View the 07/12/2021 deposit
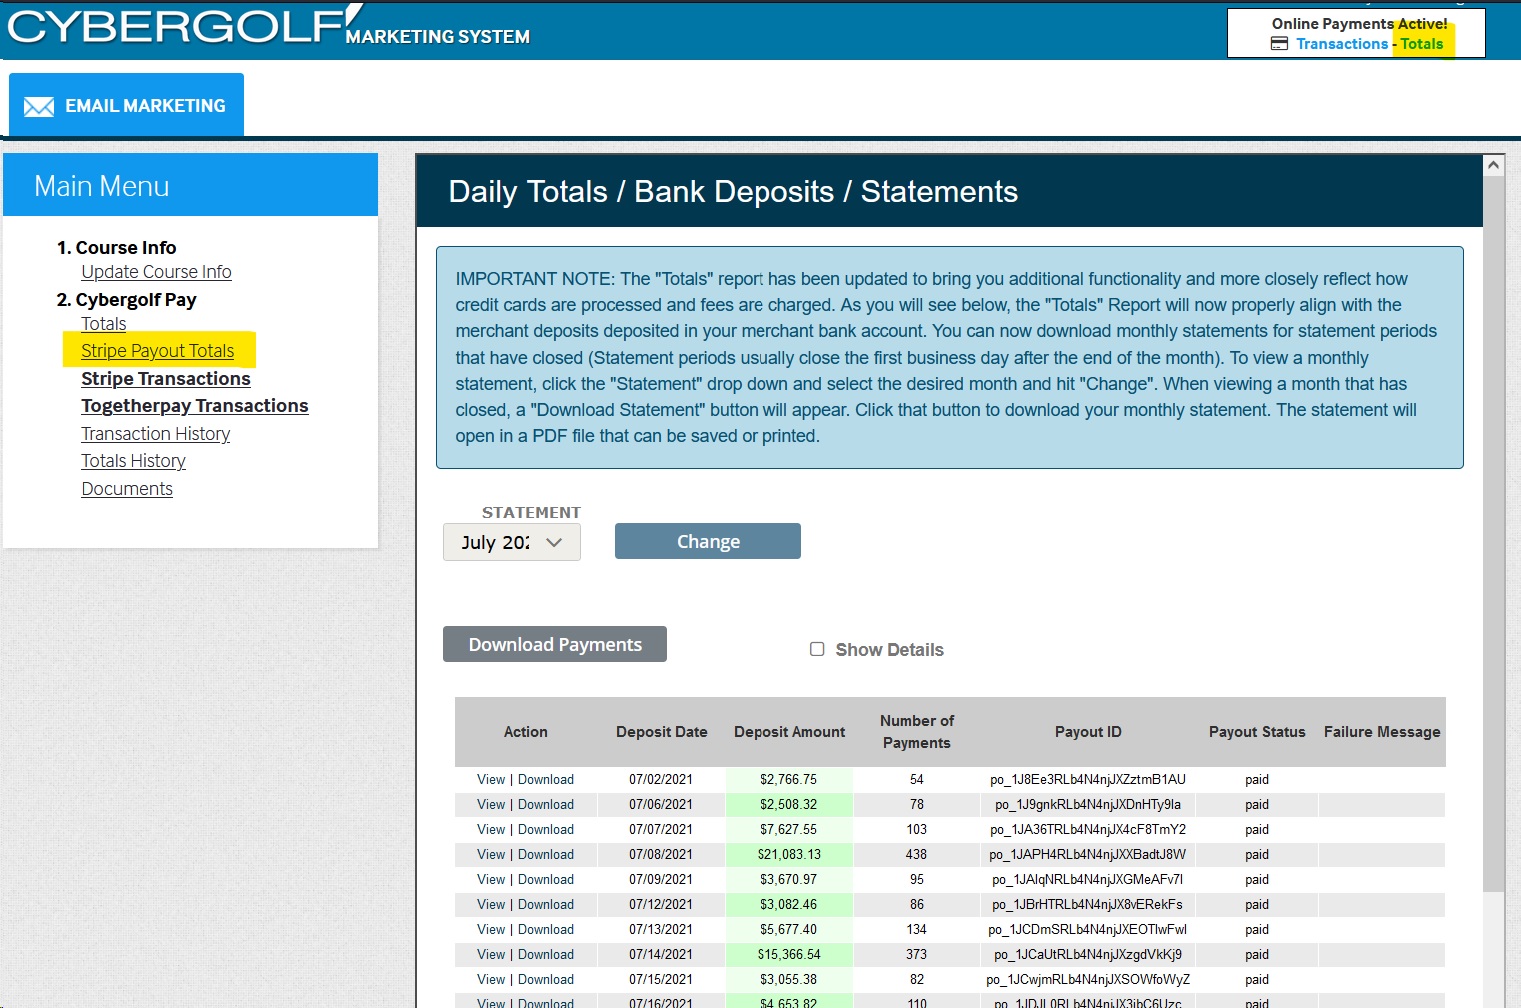Screen dimensions: 1521x1008 (491, 904)
